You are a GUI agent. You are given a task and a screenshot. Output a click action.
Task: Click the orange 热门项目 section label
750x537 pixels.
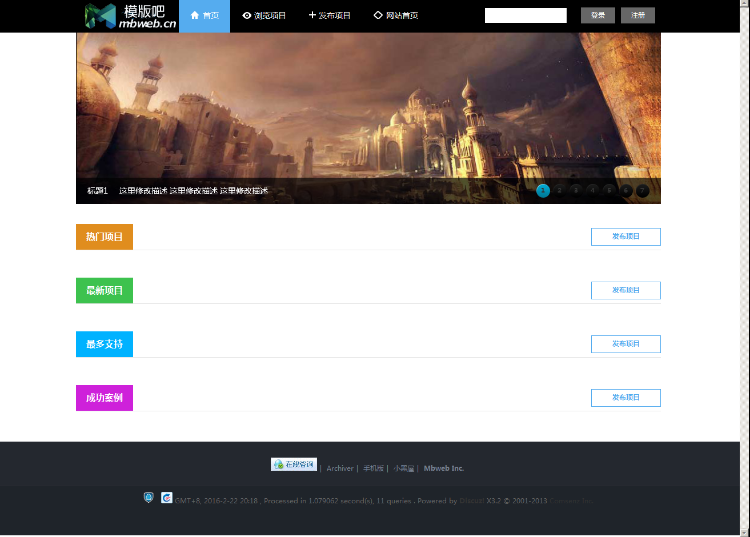point(104,237)
